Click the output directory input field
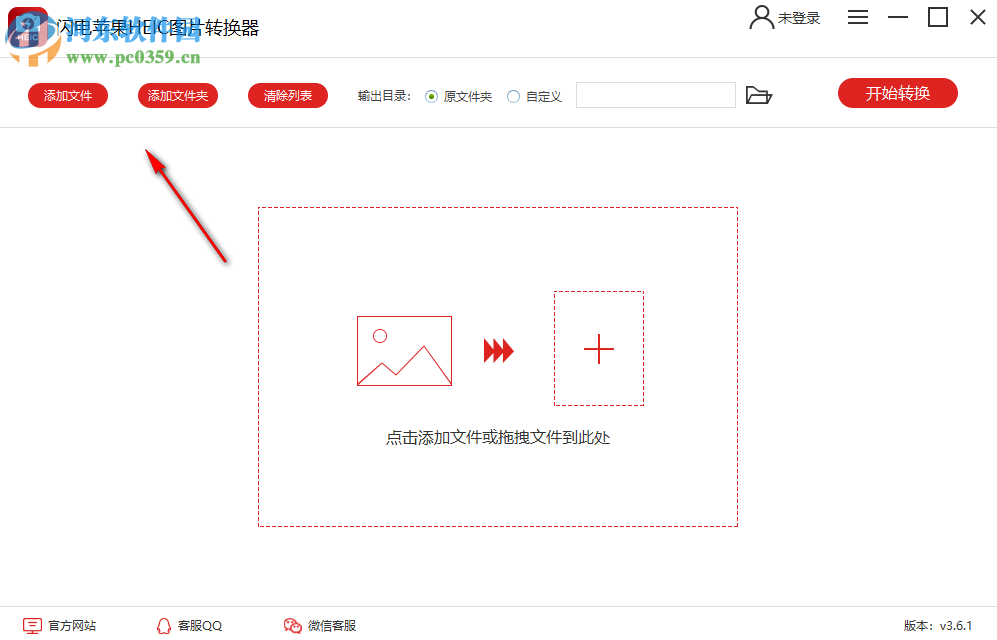The width and height of the screenshot is (997, 640). [655, 95]
